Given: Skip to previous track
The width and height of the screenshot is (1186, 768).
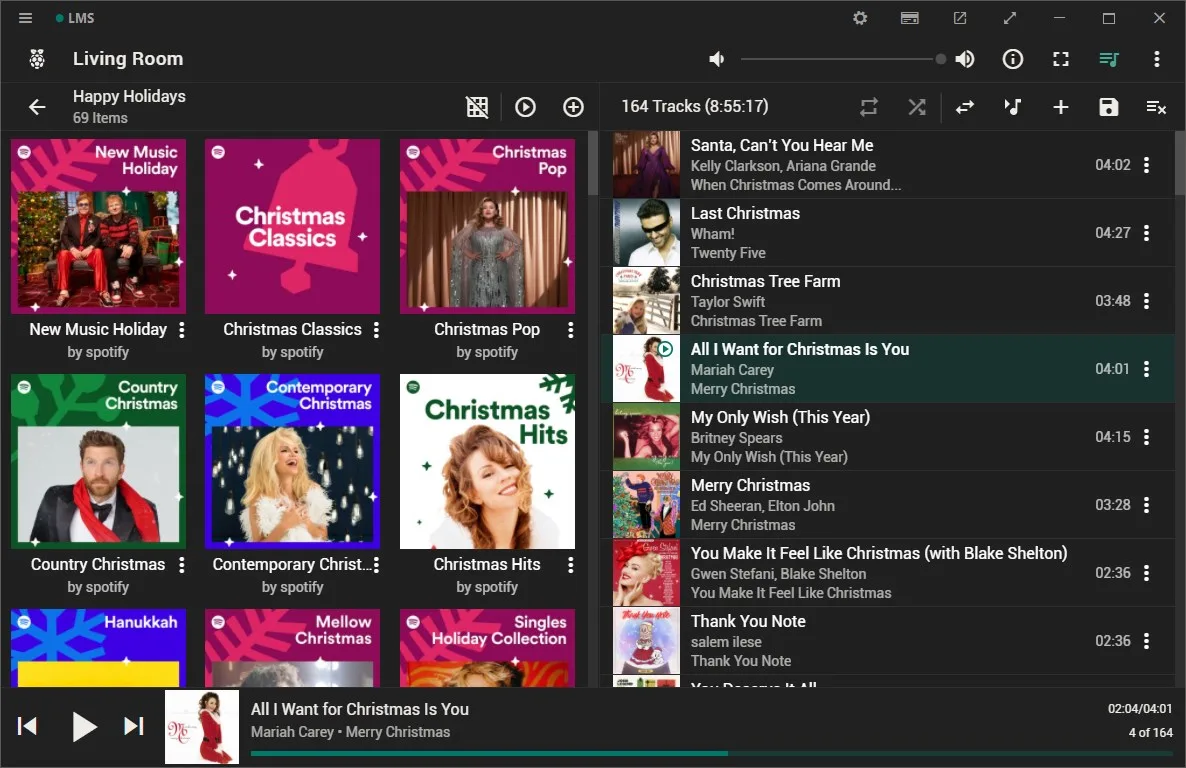Looking at the screenshot, I should [x=27, y=726].
